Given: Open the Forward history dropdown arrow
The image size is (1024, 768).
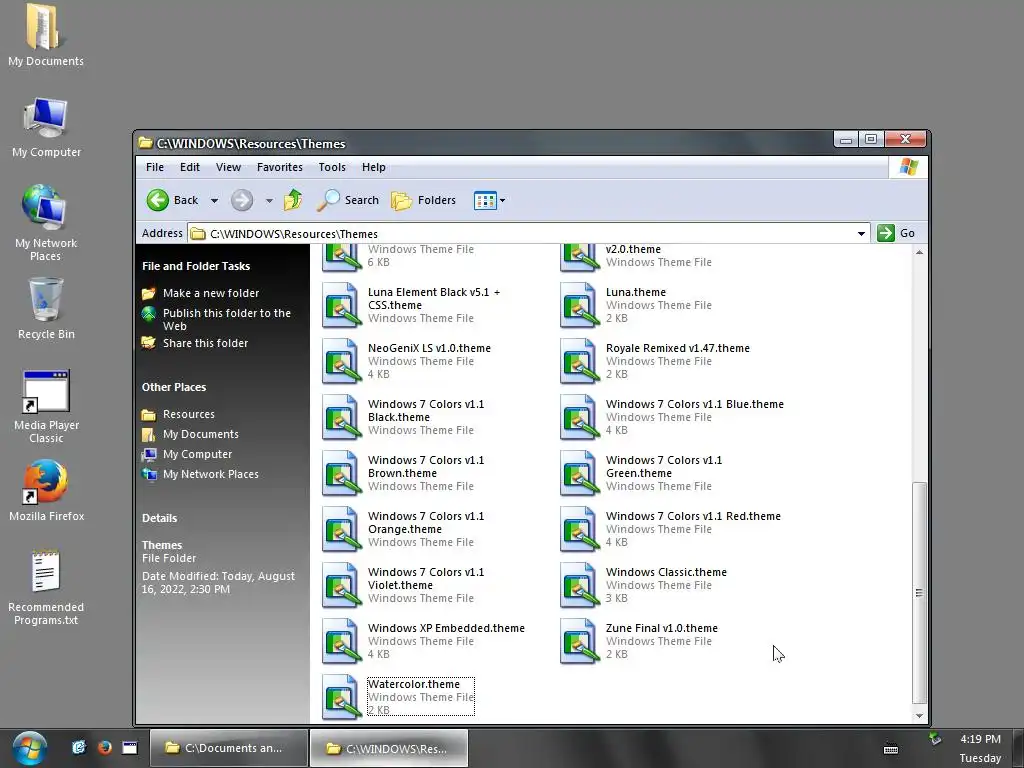Looking at the screenshot, I should tap(269, 200).
